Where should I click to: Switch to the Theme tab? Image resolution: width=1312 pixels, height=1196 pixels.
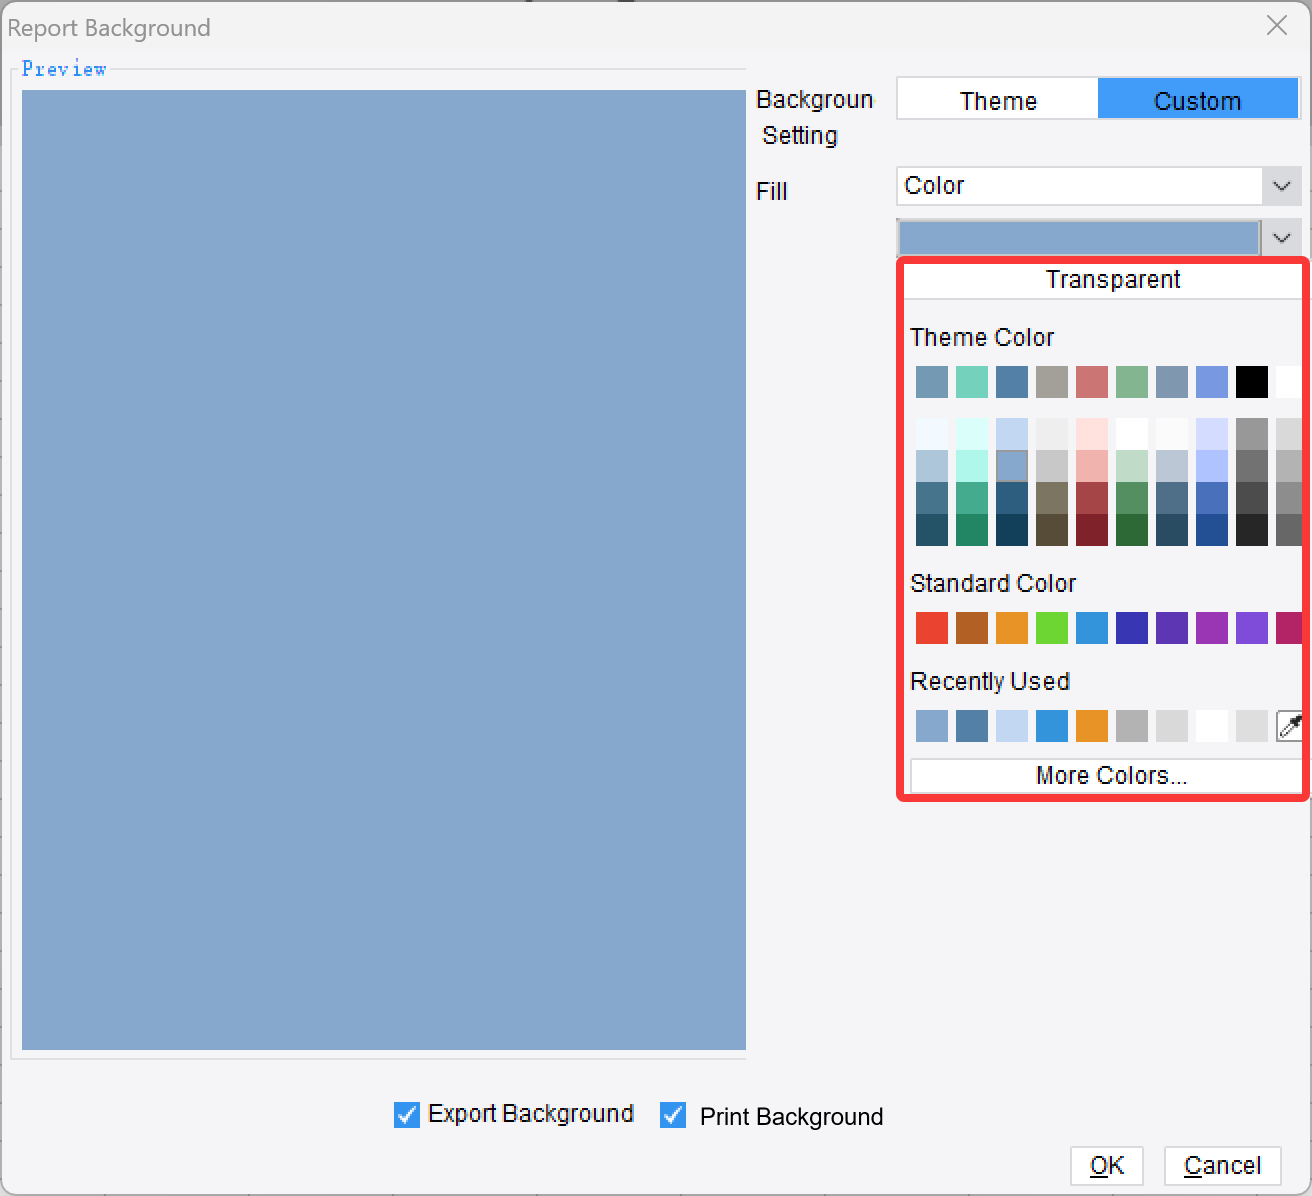997,99
